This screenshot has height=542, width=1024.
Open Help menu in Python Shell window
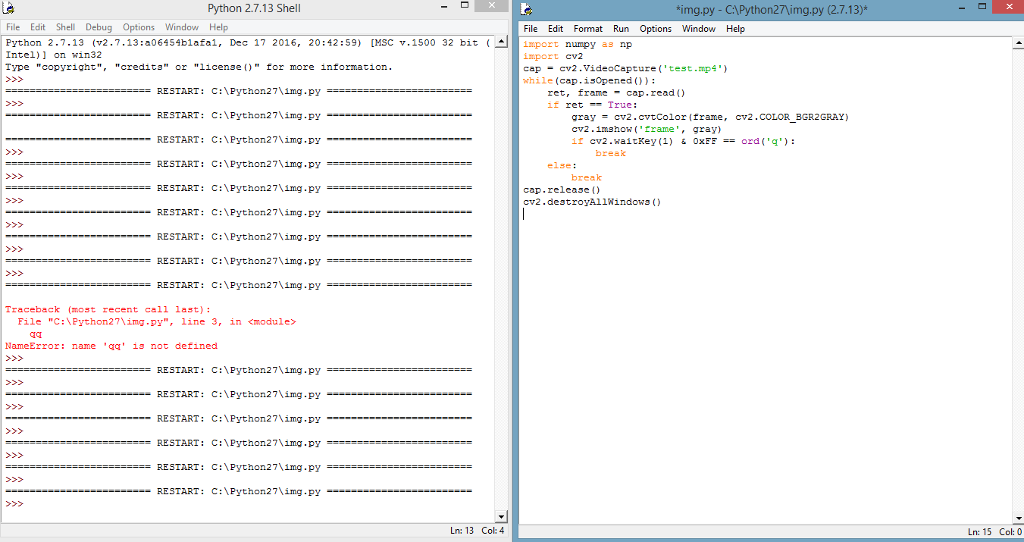tap(219, 27)
